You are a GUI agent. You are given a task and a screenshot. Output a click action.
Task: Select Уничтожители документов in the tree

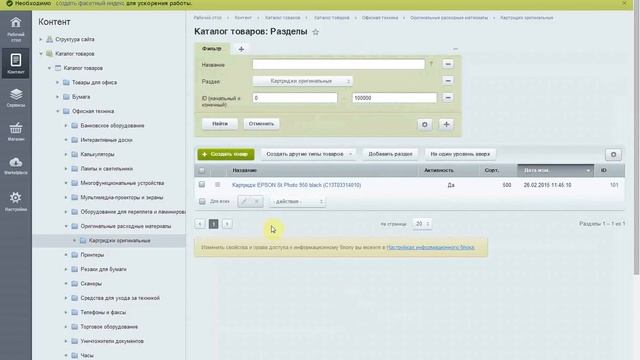tap(112, 341)
